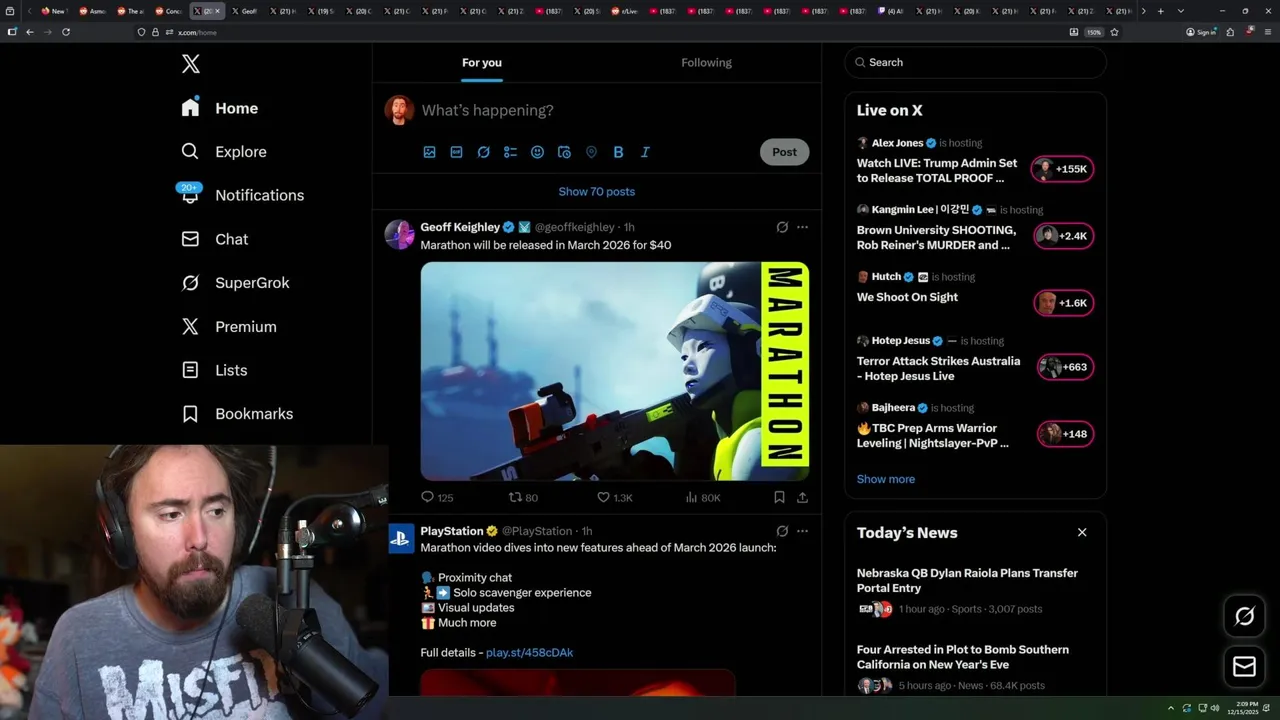The height and width of the screenshot is (720, 1280).
Task: Click Grok icon on Geoff Keighley post
Action: (x=782, y=227)
